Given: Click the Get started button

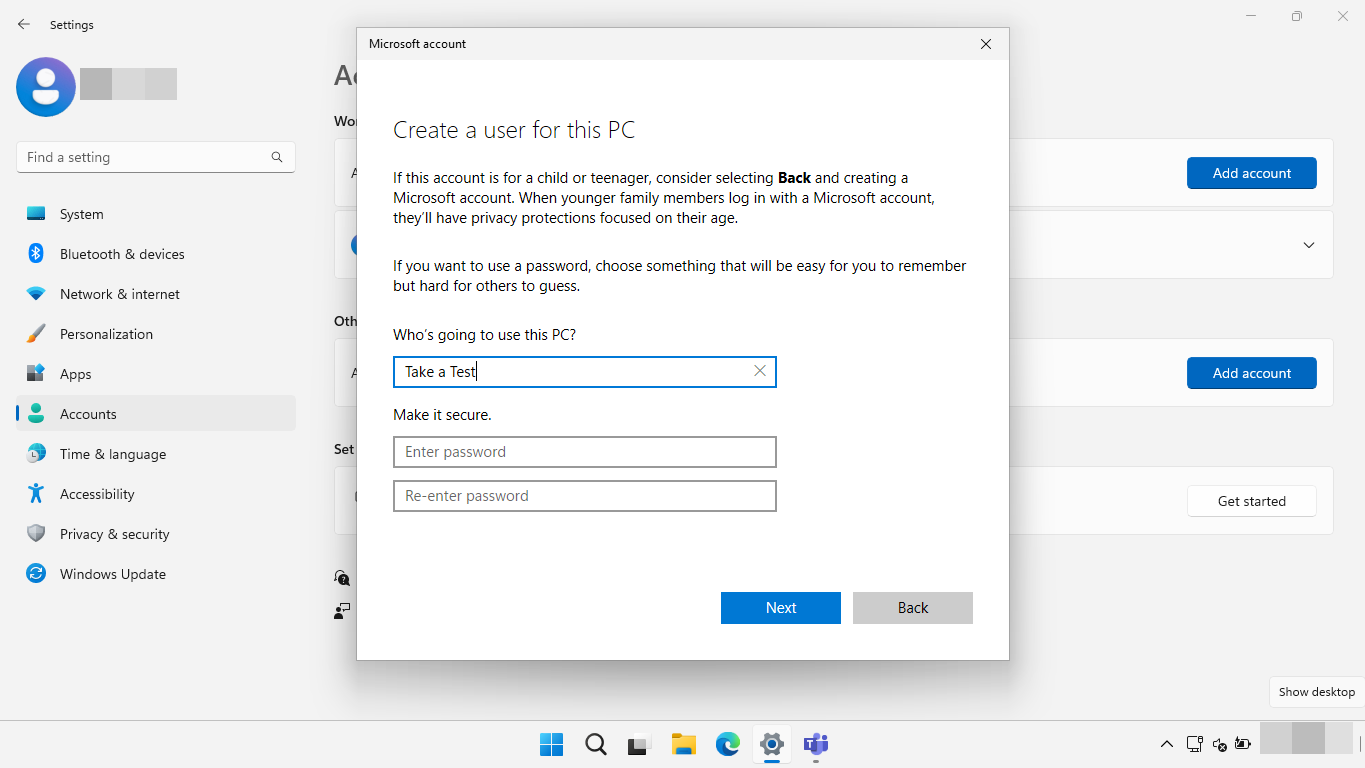Looking at the screenshot, I should [x=1251, y=501].
